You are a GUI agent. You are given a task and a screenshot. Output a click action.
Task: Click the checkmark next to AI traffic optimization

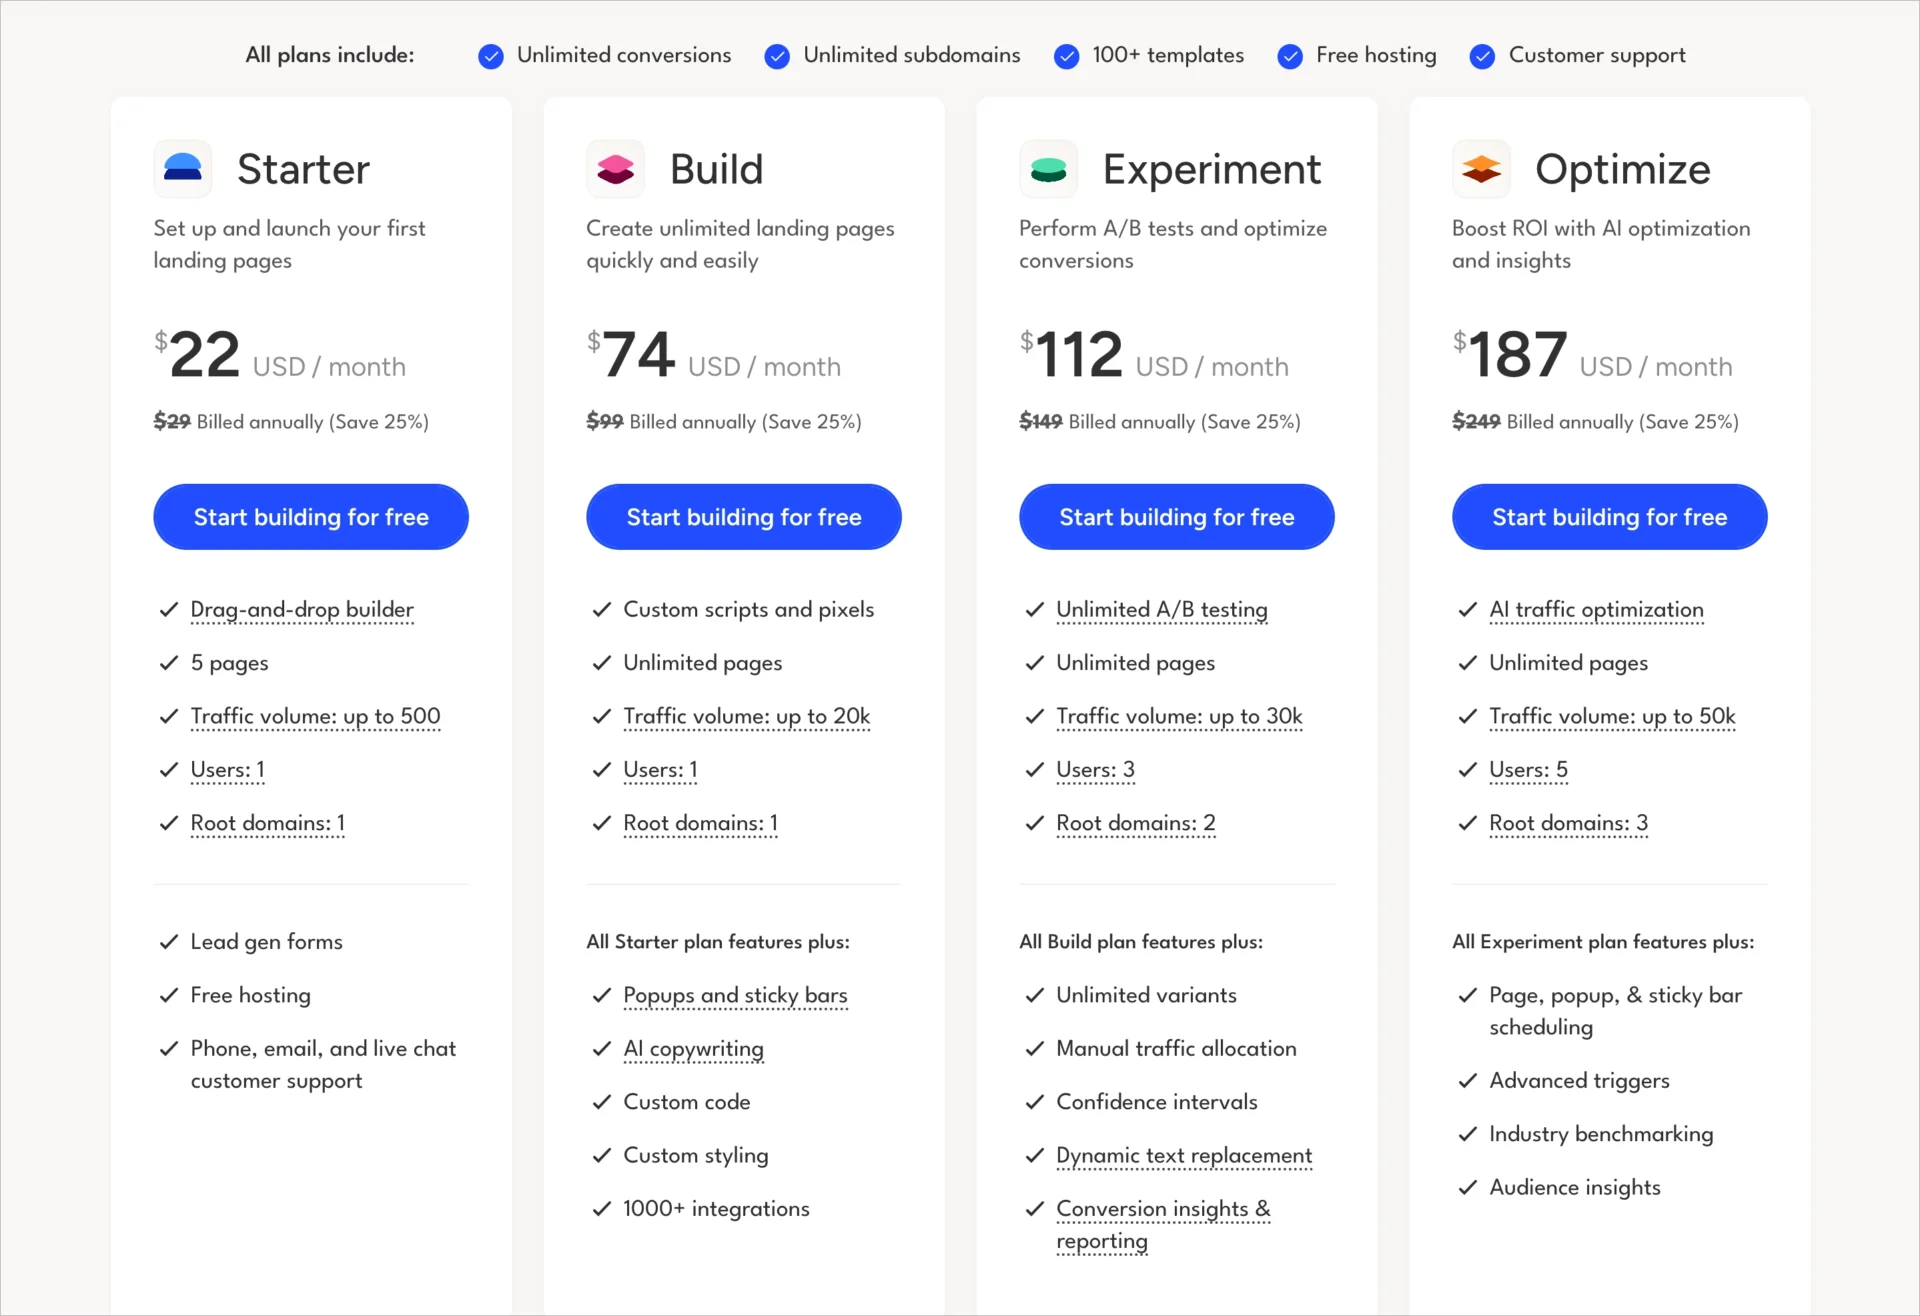(x=1467, y=610)
